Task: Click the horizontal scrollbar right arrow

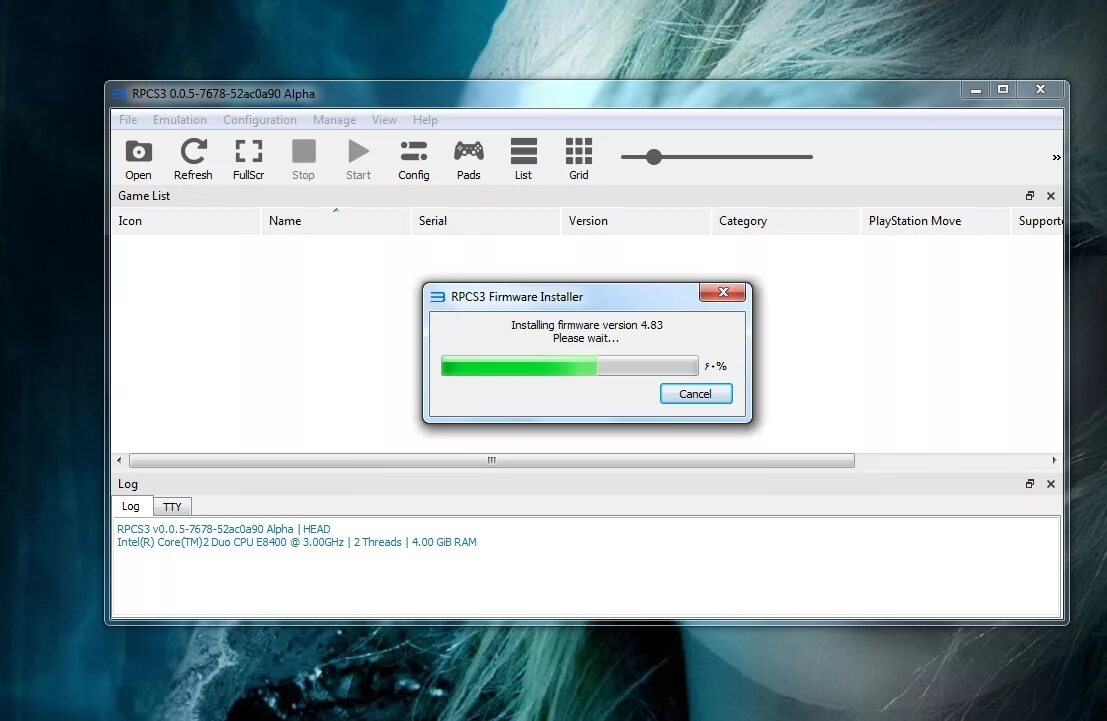Action: click(1054, 460)
